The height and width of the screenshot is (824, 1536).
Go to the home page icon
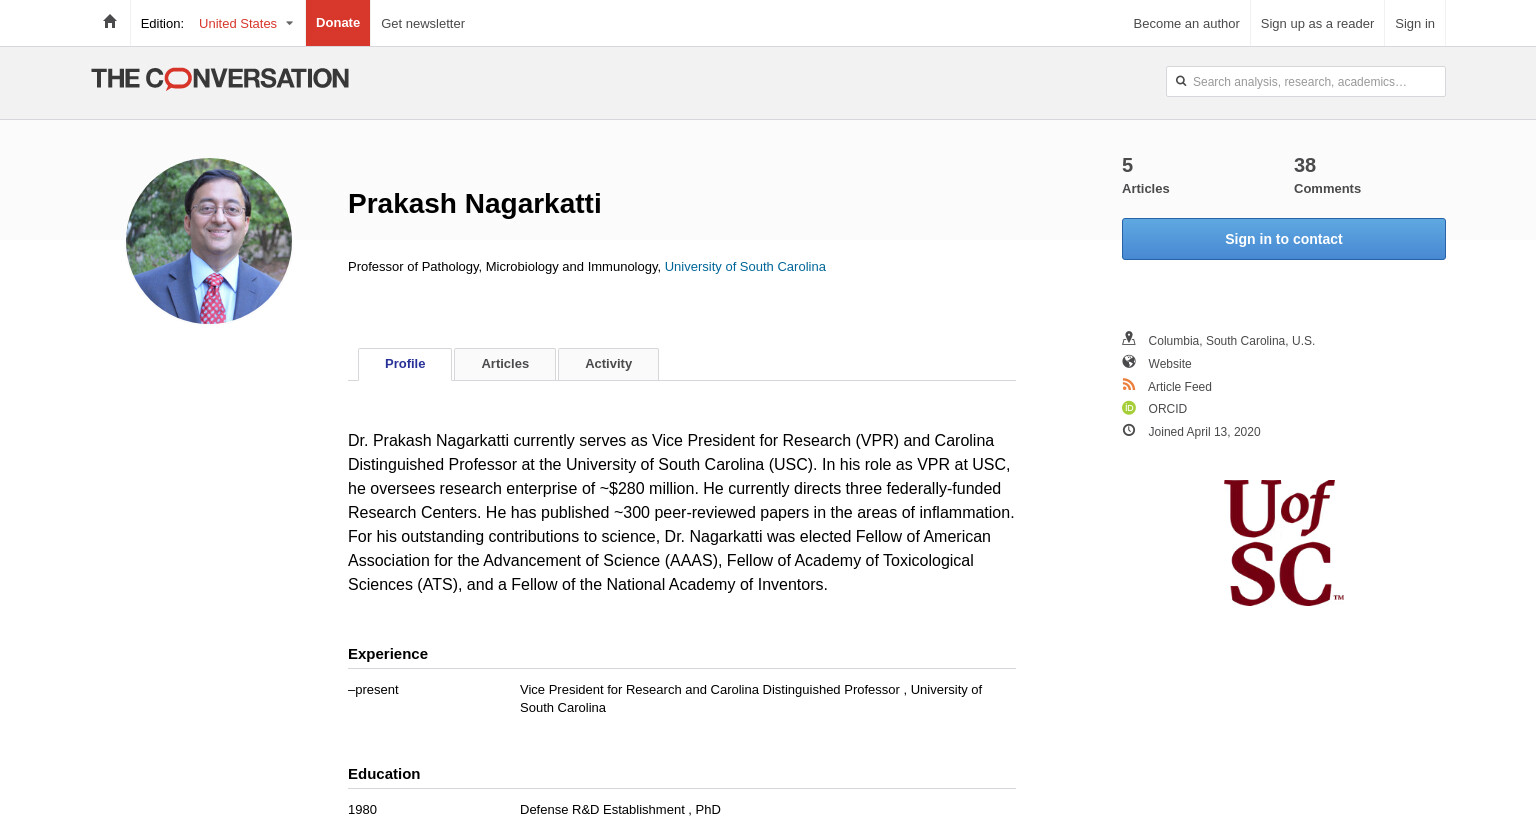click(110, 22)
